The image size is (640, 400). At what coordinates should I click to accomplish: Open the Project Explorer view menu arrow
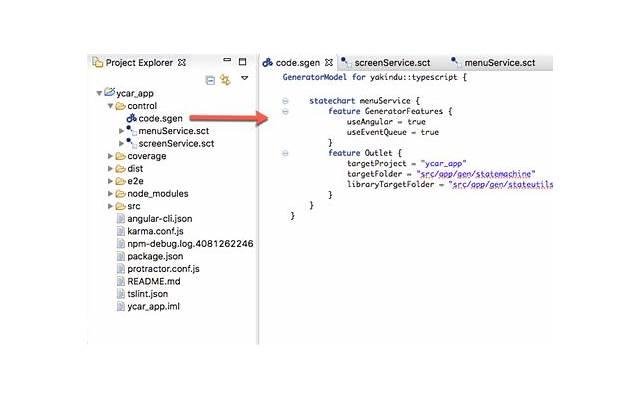pyautogui.click(x=243, y=78)
